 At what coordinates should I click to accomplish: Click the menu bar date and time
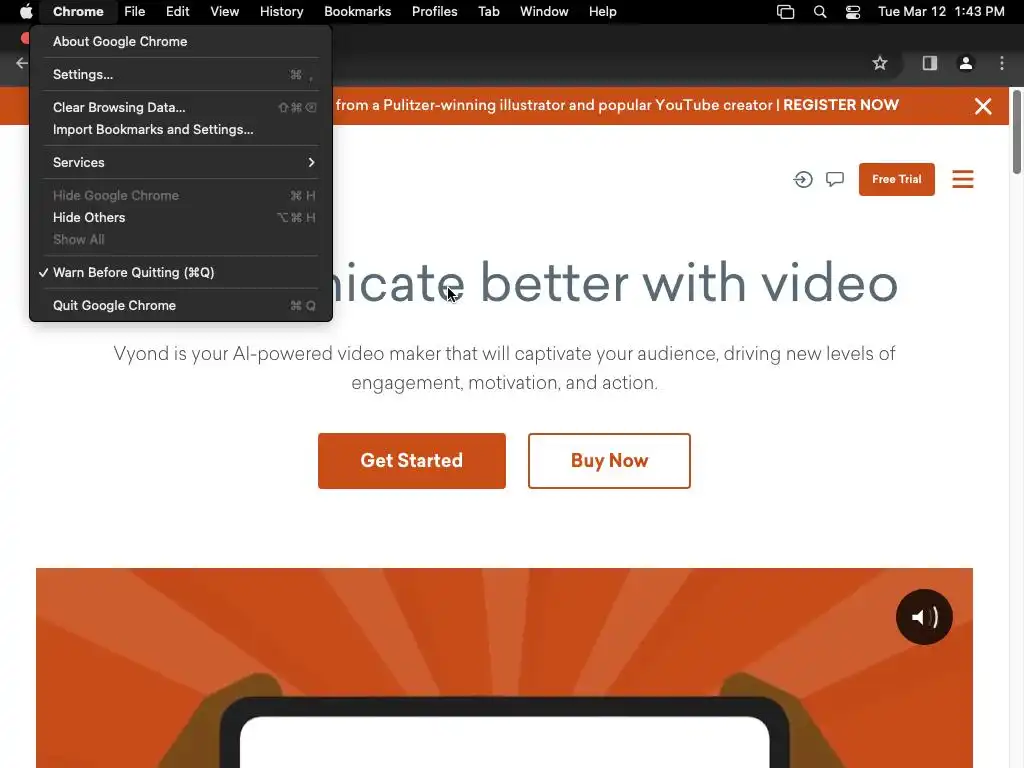point(941,12)
